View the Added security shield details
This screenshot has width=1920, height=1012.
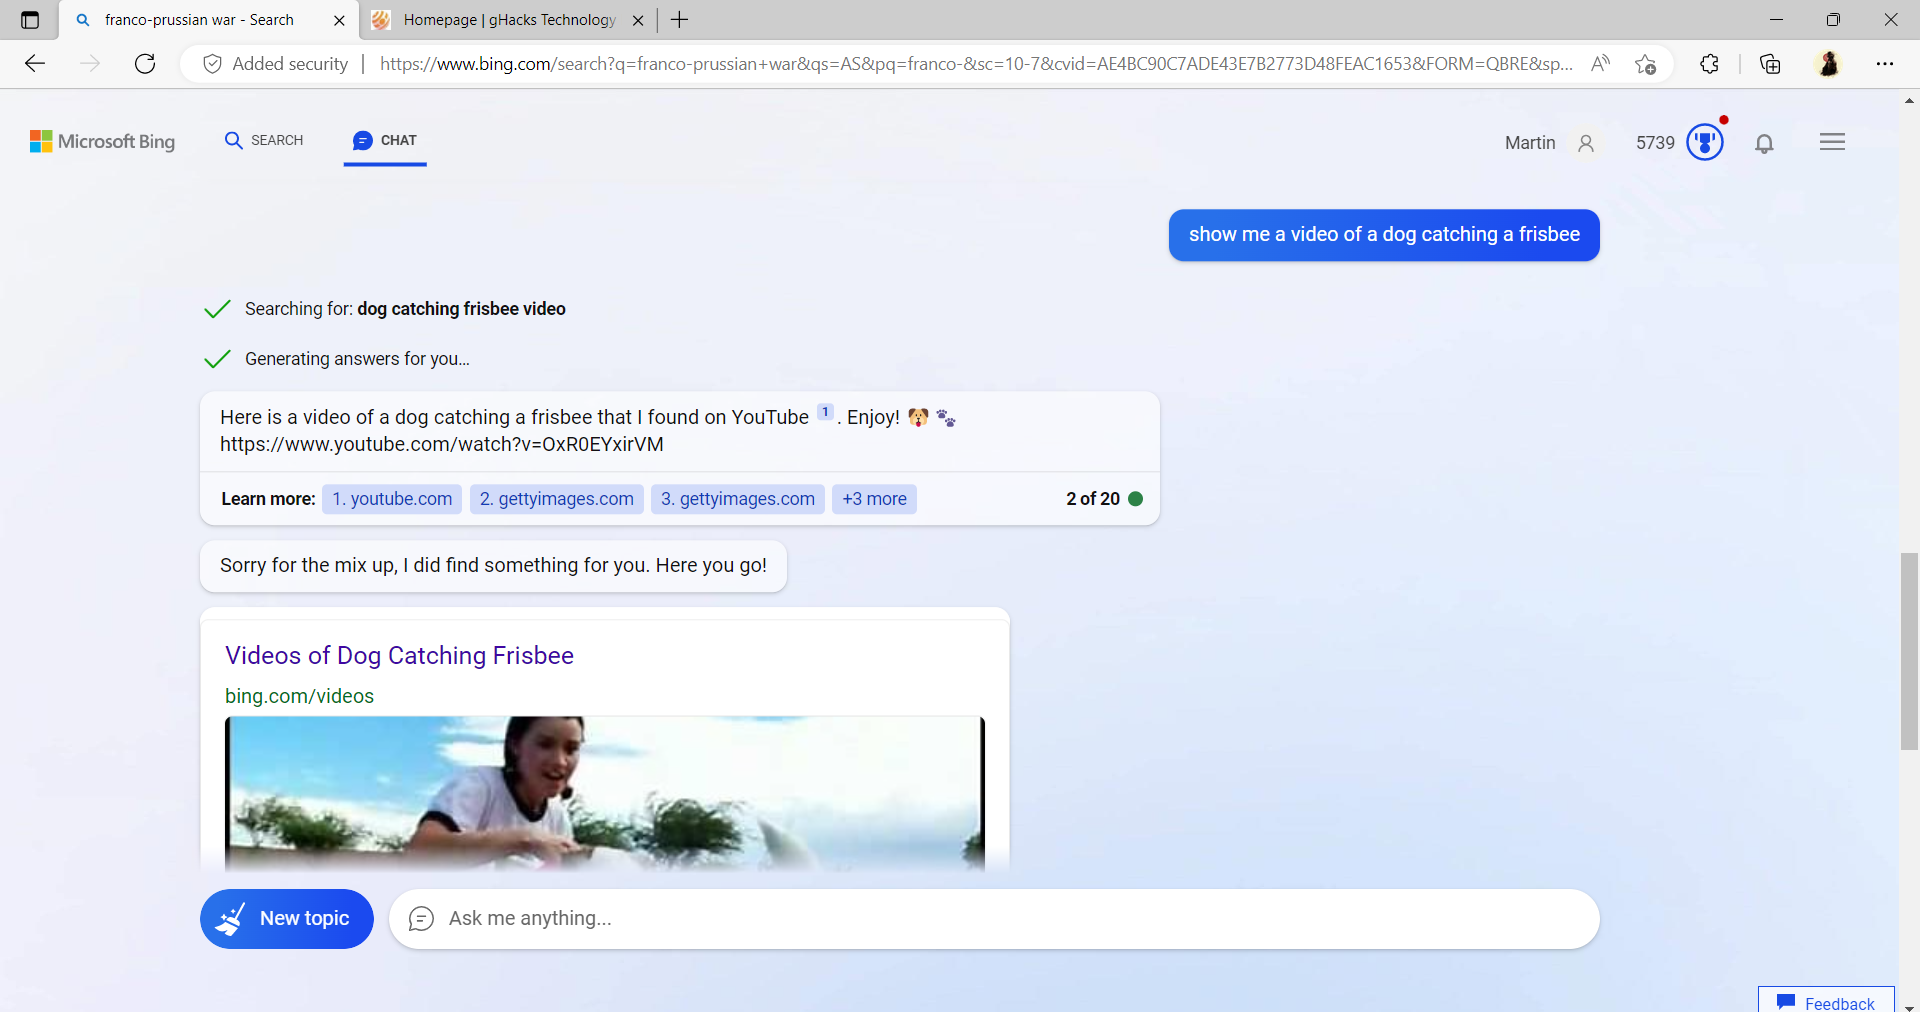pos(272,63)
